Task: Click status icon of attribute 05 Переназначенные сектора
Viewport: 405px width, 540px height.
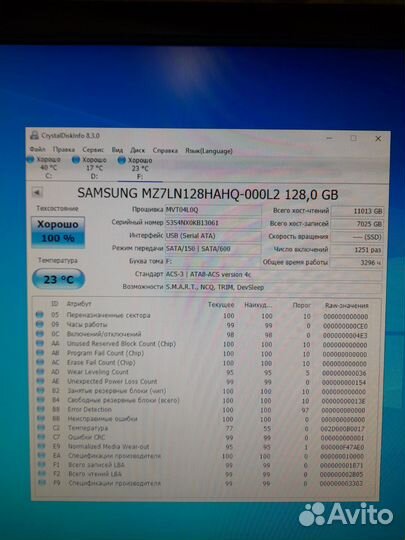Action: pos(40,315)
